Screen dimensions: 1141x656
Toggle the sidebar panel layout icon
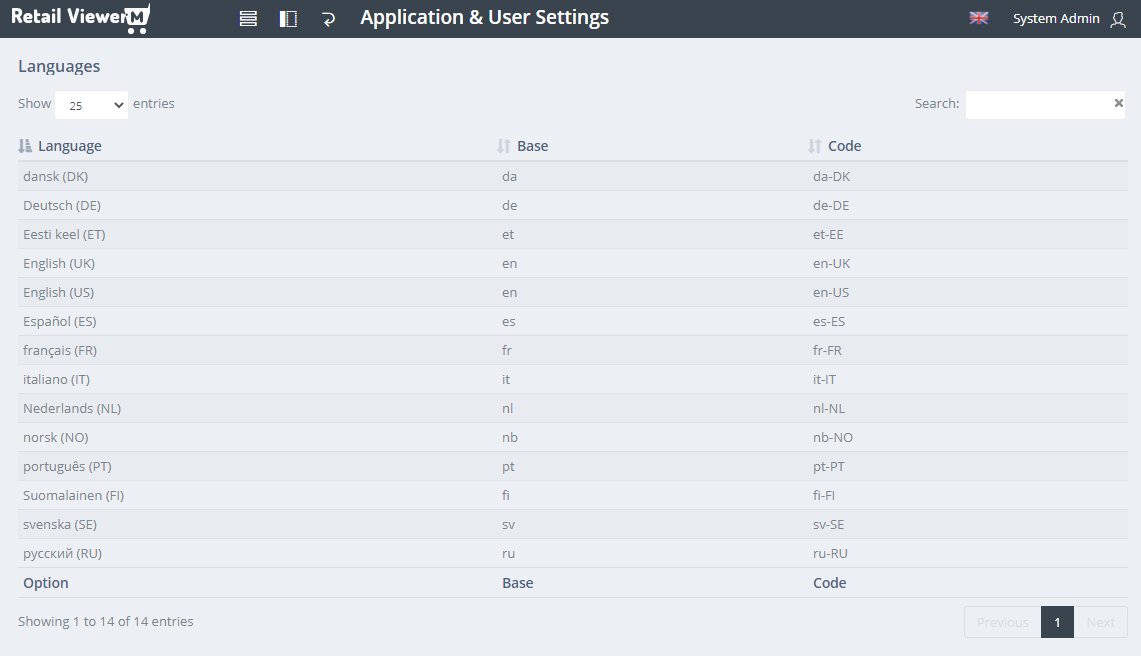click(288, 19)
